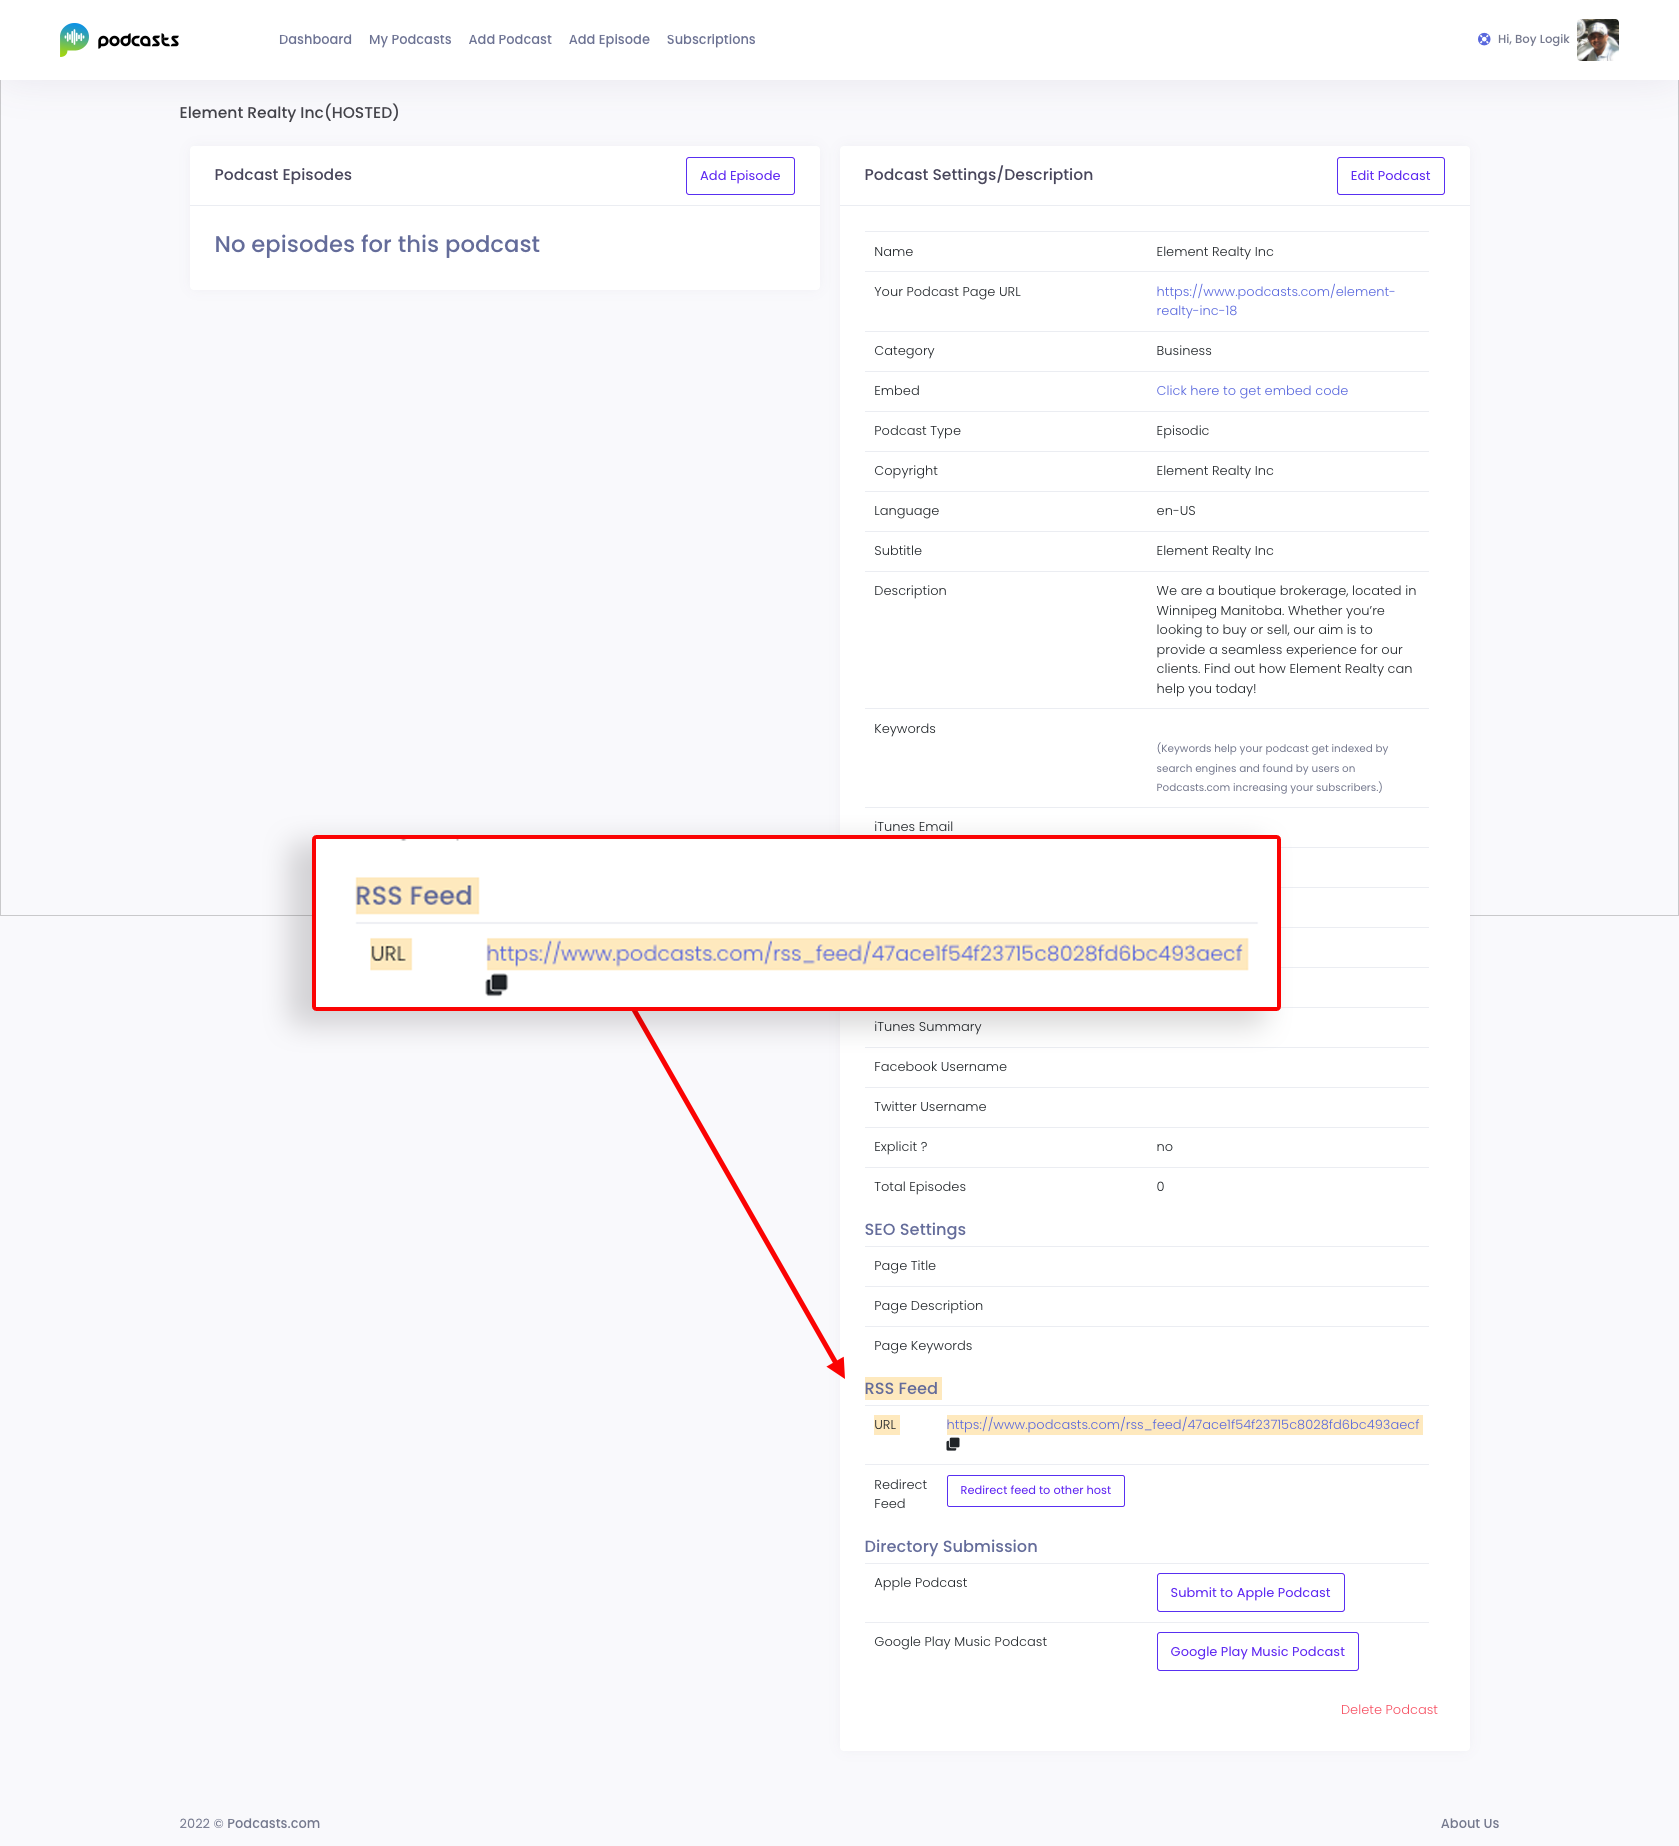This screenshot has height=1846, width=1679.
Task: Click the Google Play Music Podcast button
Action: (x=1257, y=1652)
